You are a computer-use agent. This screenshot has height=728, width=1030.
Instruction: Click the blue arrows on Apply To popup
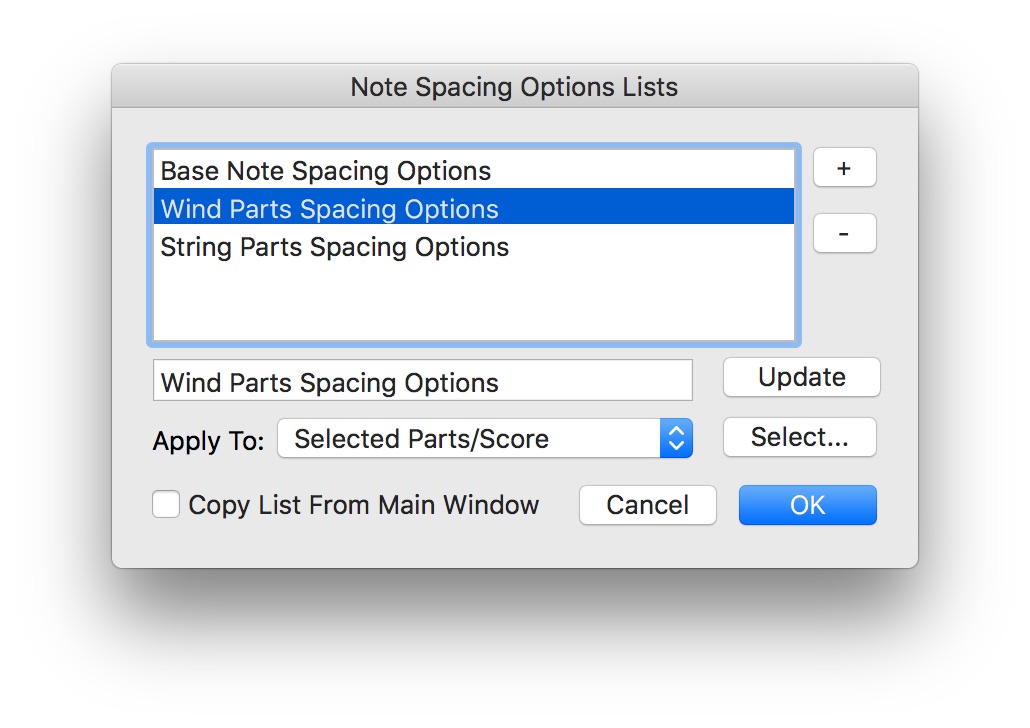coord(676,438)
